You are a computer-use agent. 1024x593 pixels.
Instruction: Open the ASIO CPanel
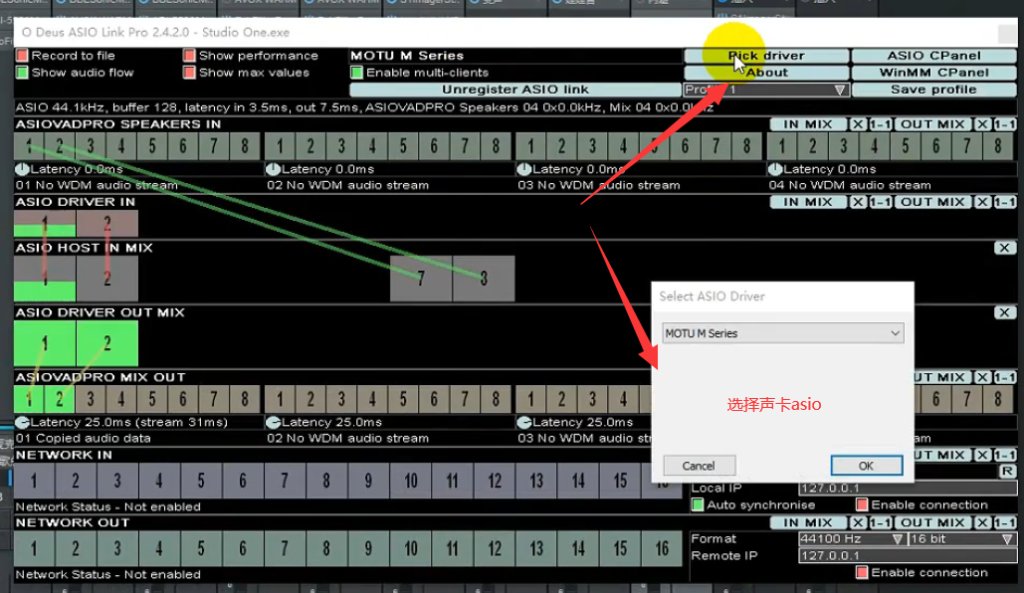pyautogui.click(x=934, y=56)
